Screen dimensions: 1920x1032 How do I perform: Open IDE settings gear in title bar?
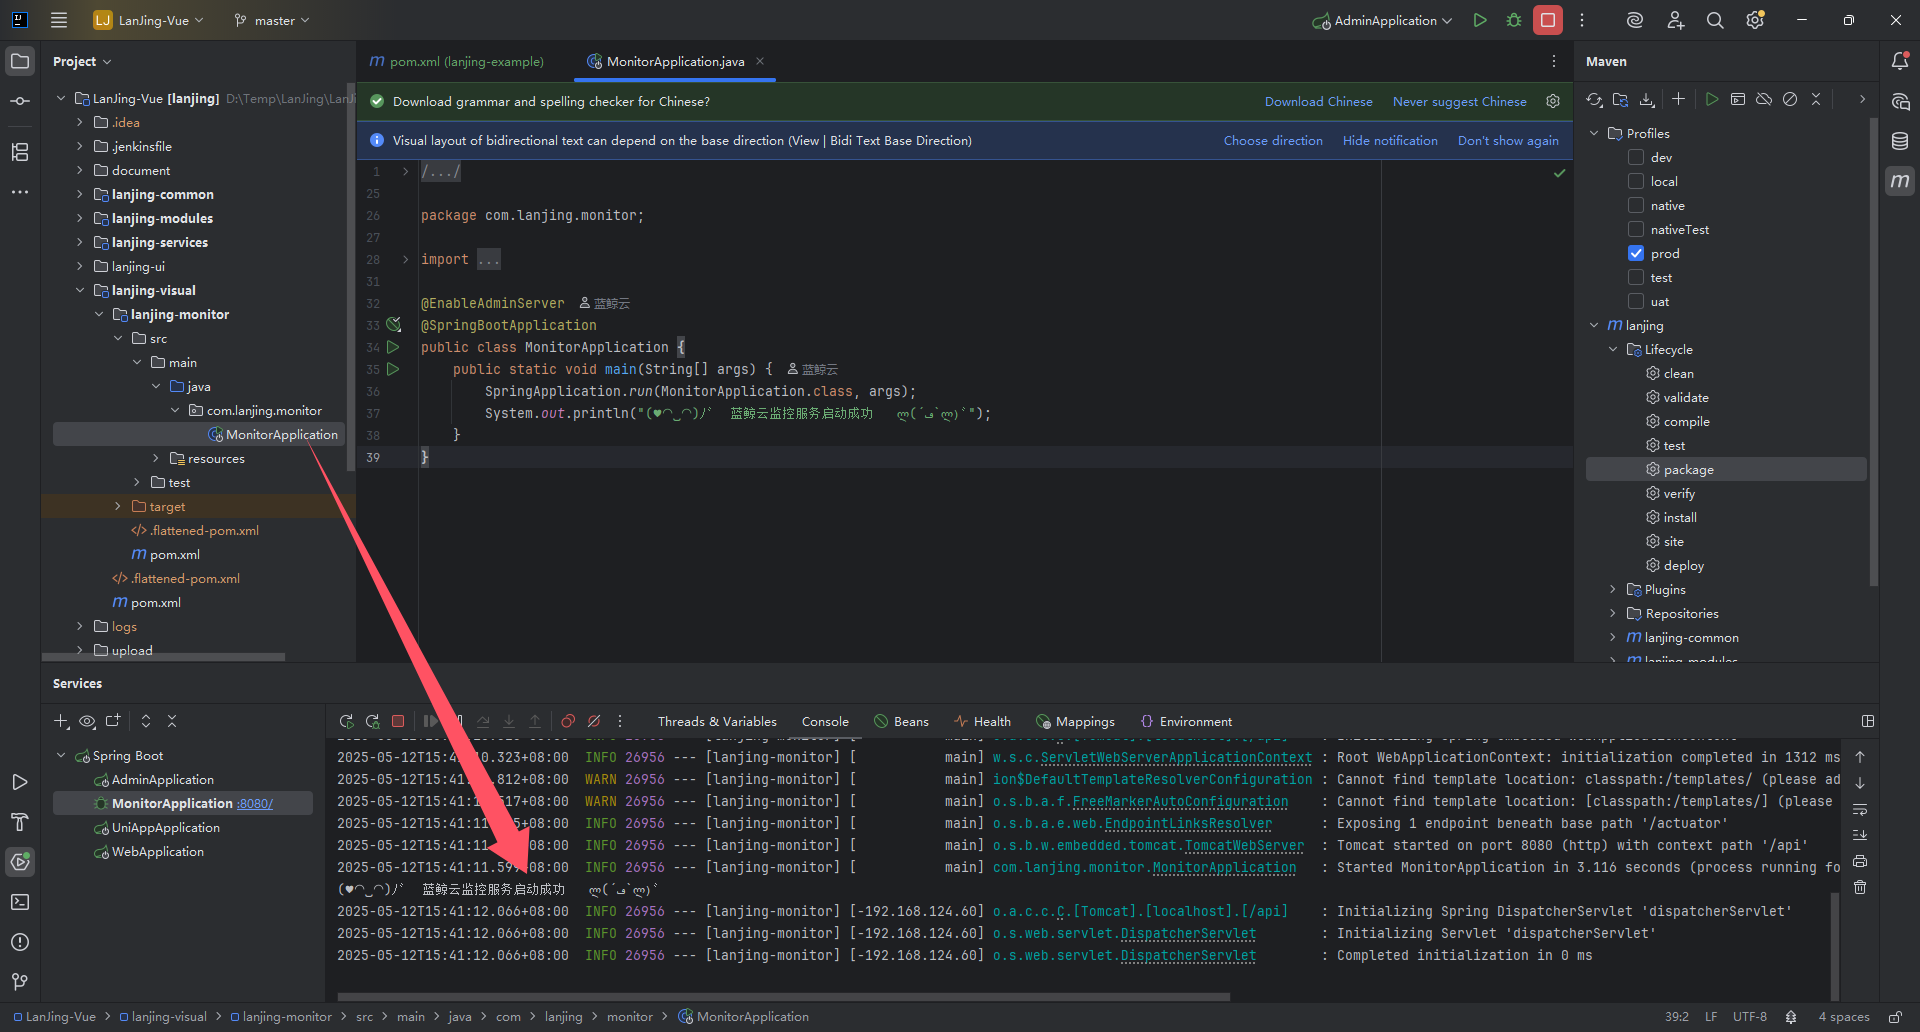1755,20
